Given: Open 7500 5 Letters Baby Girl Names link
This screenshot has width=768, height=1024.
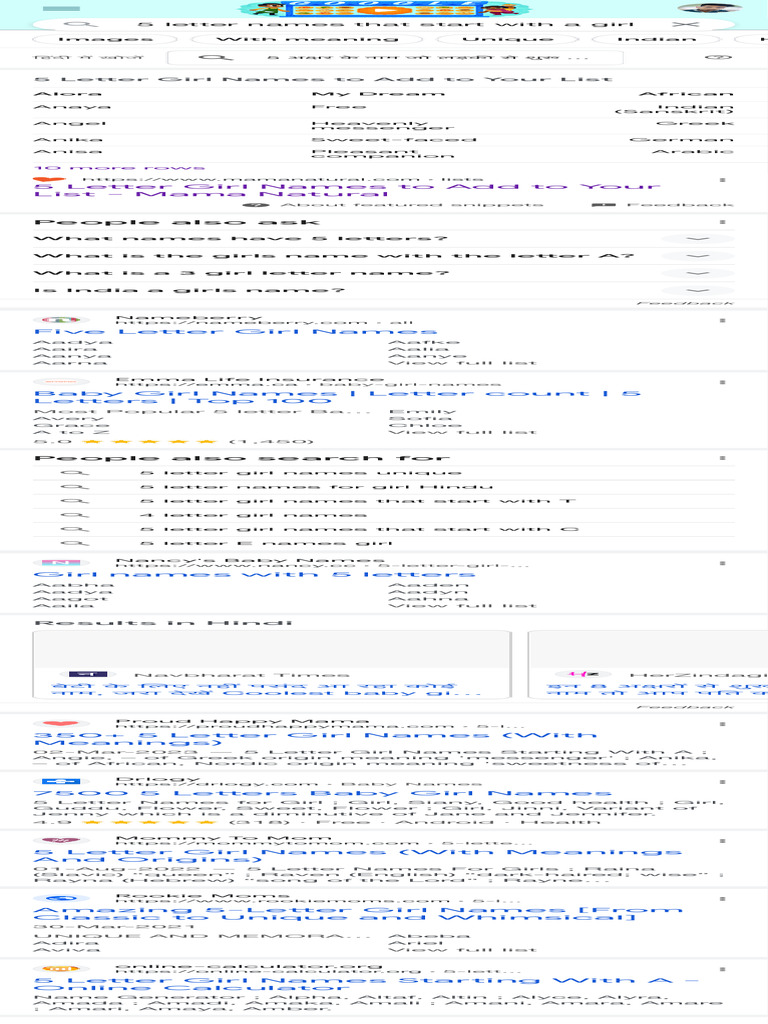Looking at the screenshot, I should [x=323, y=793].
